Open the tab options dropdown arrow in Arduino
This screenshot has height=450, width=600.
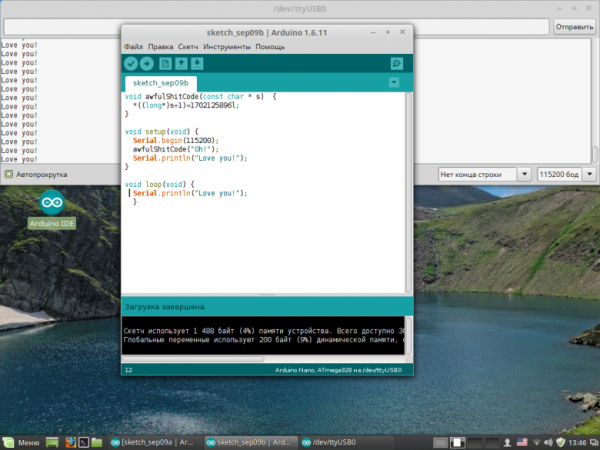394,82
